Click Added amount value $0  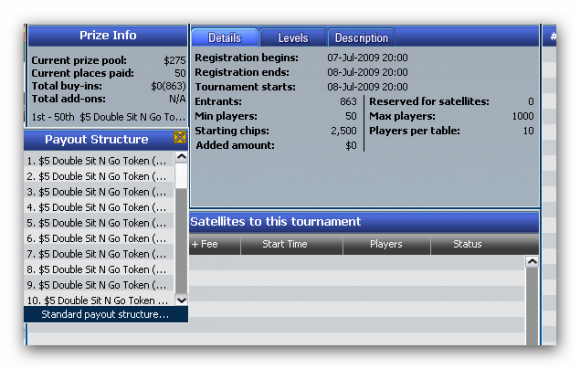pos(351,145)
